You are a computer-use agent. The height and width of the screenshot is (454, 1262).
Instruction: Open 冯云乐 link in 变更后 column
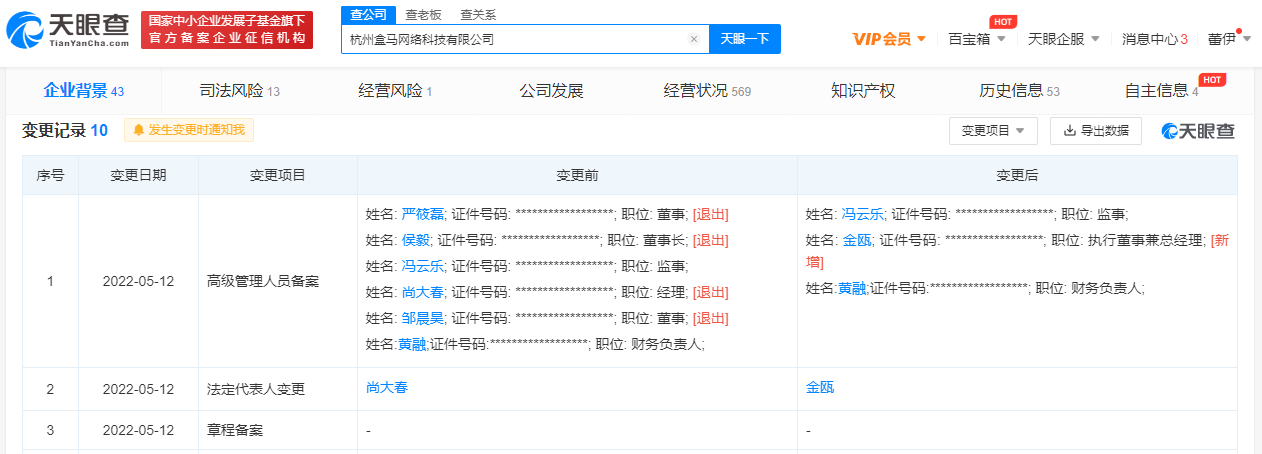tap(862, 214)
